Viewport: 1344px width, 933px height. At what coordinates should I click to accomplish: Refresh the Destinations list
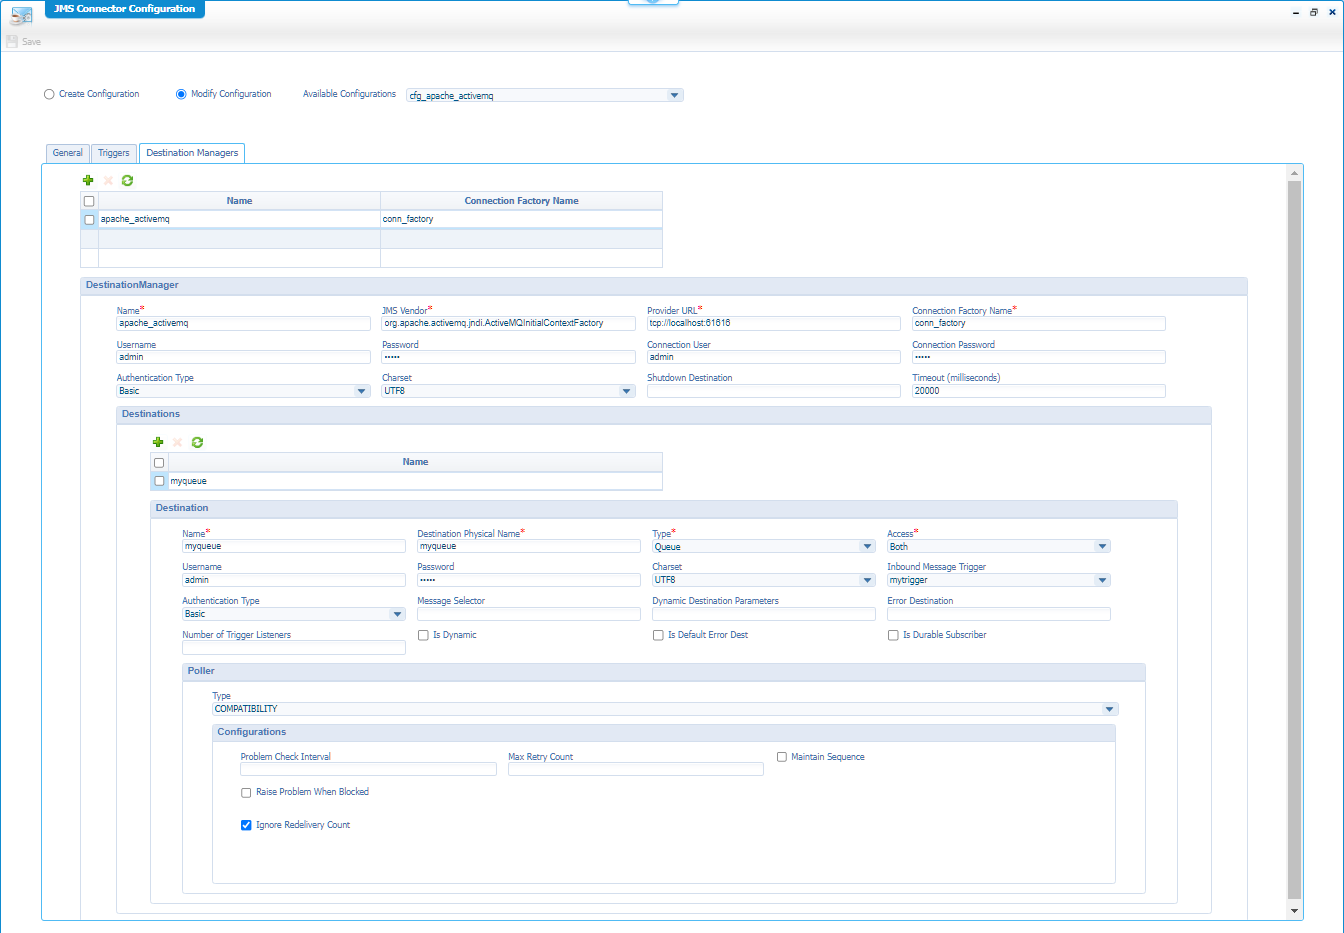197,442
